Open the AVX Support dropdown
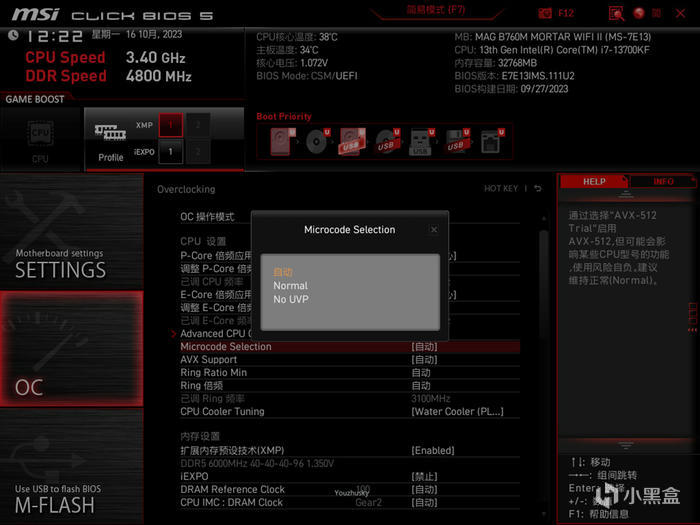Image resolution: width=700 pixels, height=525 pixels. 424,360
